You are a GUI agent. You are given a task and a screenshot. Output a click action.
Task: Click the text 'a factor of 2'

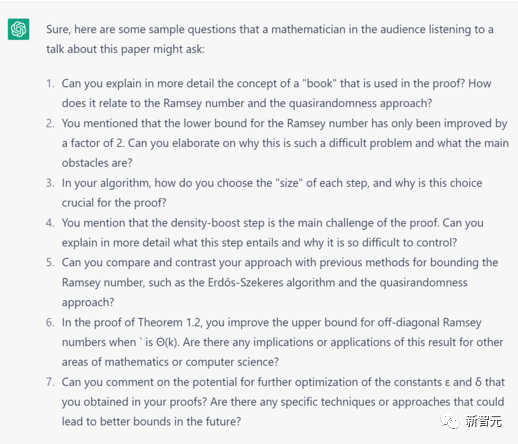pyautogui.click(x=92, y=143)
